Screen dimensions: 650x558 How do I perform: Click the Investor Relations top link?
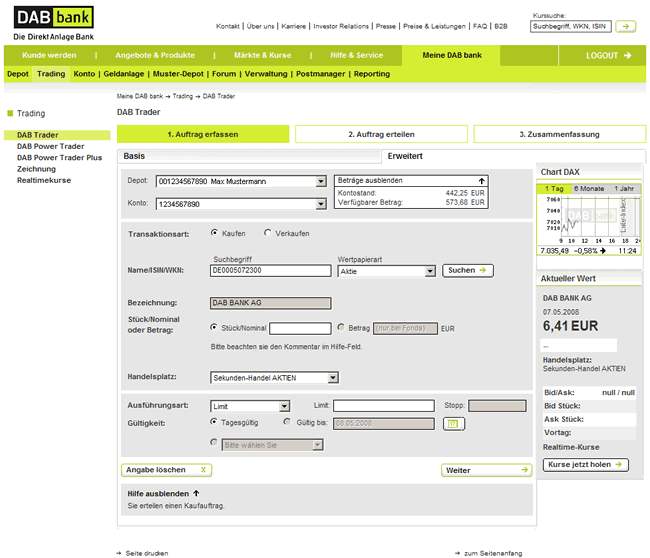(341, 26)
